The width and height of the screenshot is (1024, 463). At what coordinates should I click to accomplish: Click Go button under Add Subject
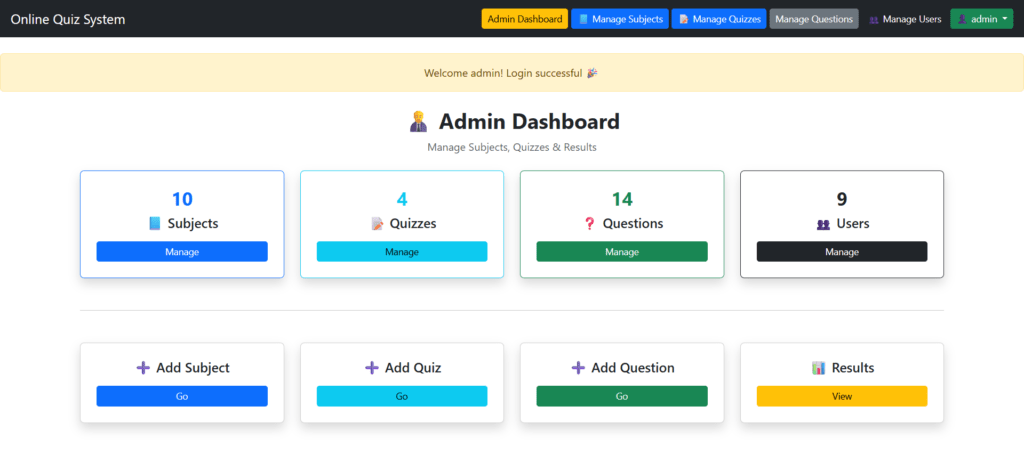(x=182, y=396)
